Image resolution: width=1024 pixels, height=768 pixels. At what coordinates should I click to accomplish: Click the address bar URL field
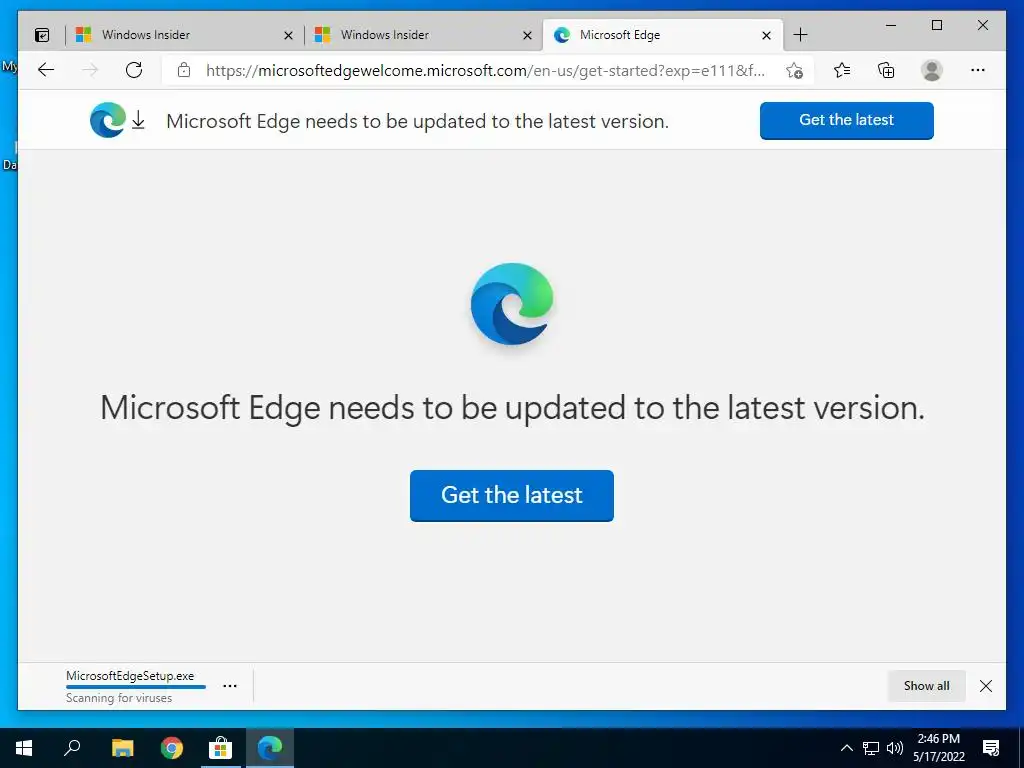485,71
